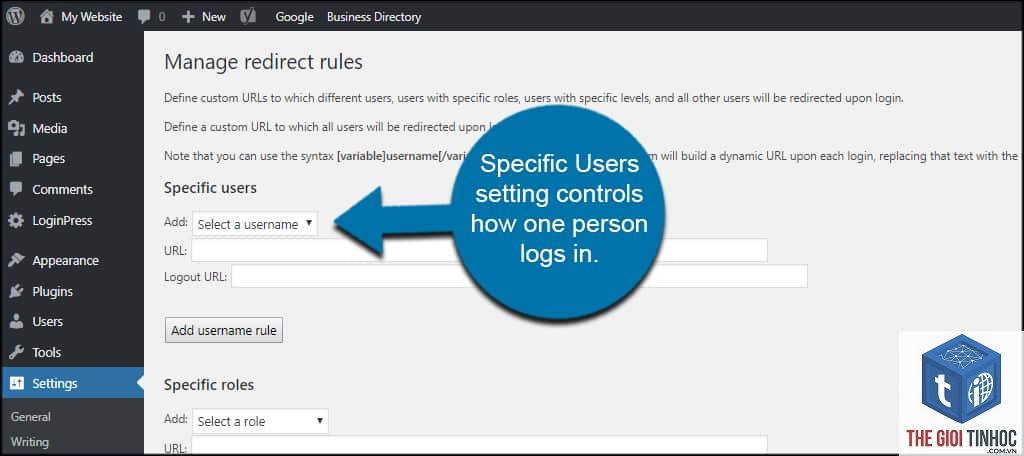Viewport: 1024px width, 456px height.
Task: Expand the Select a role dropdown
Action: tap(260, 421)
